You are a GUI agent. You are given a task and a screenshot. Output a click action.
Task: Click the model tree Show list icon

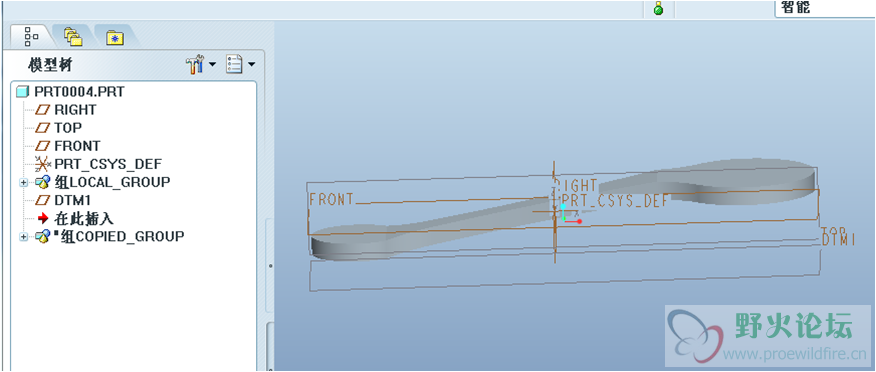[x=234, y=65]
